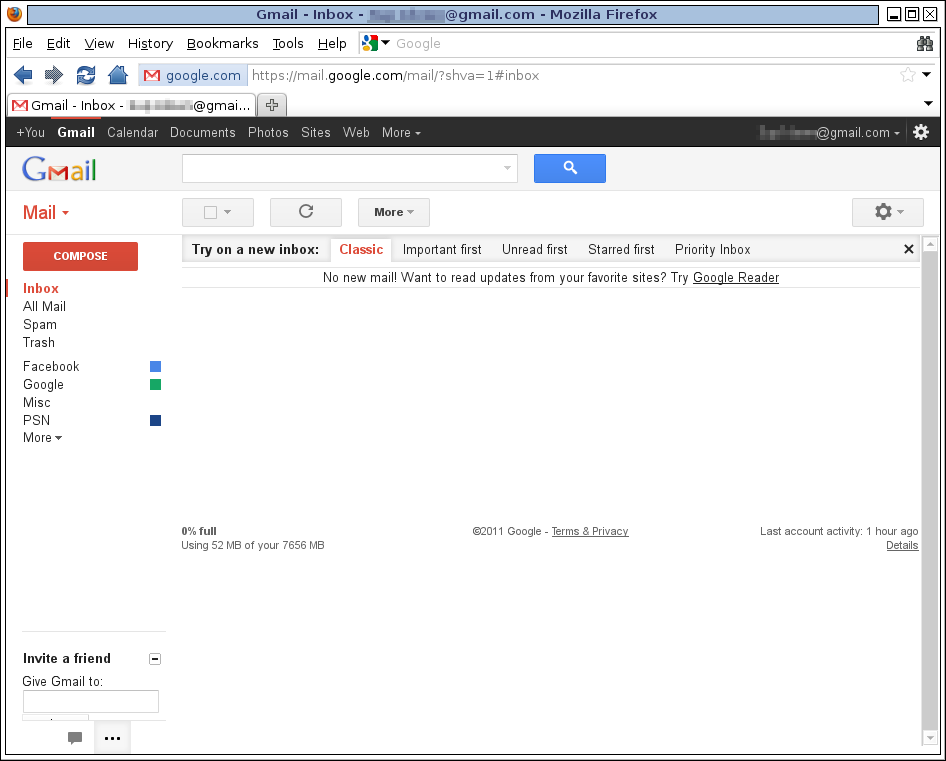Open the Spam folder

coord(40,325)
